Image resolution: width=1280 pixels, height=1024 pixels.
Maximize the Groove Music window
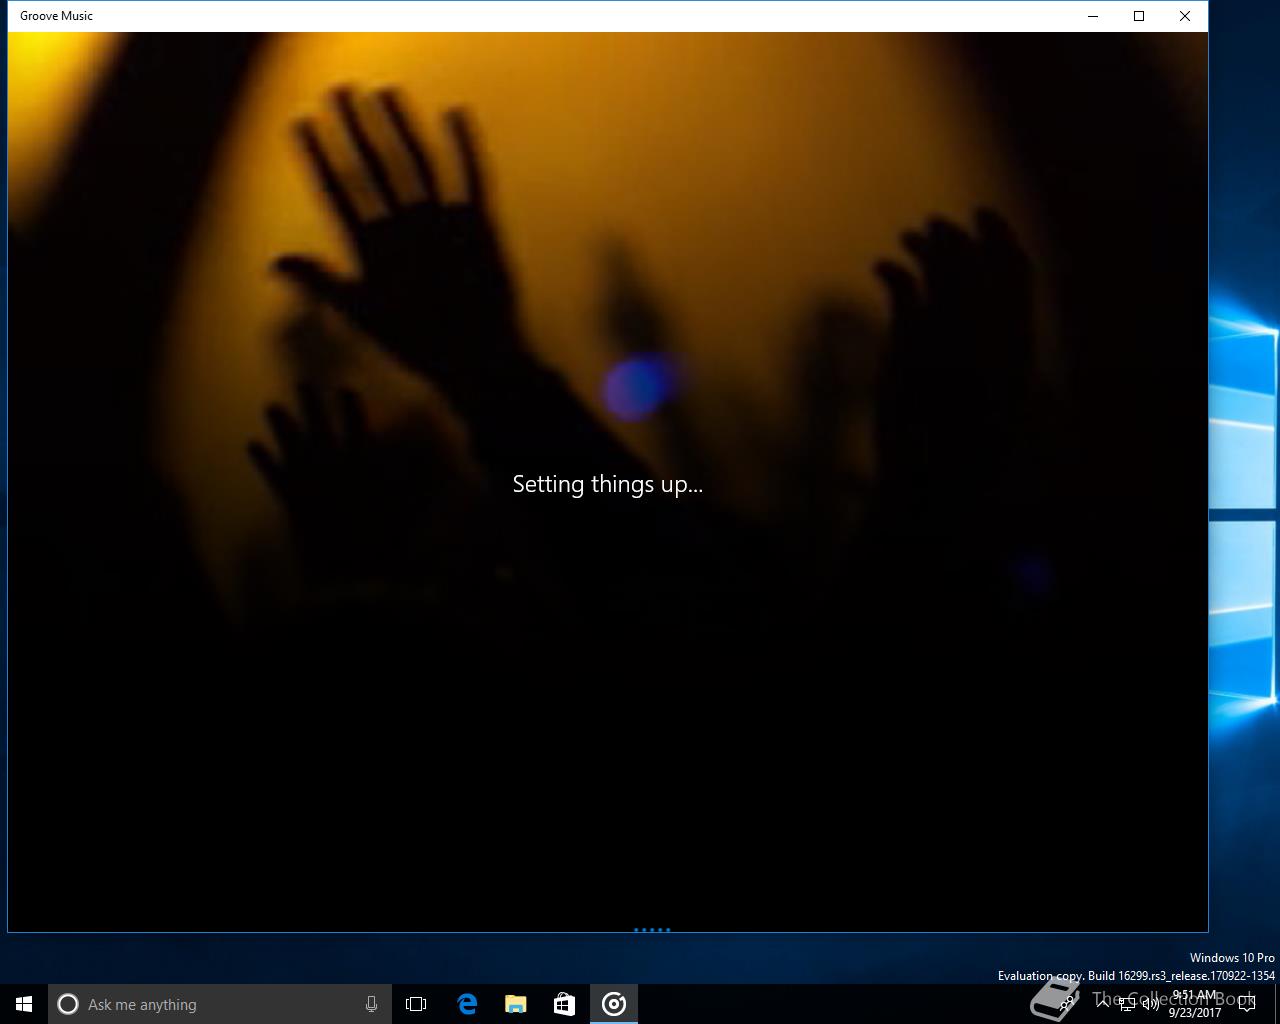click(1139, 16)
